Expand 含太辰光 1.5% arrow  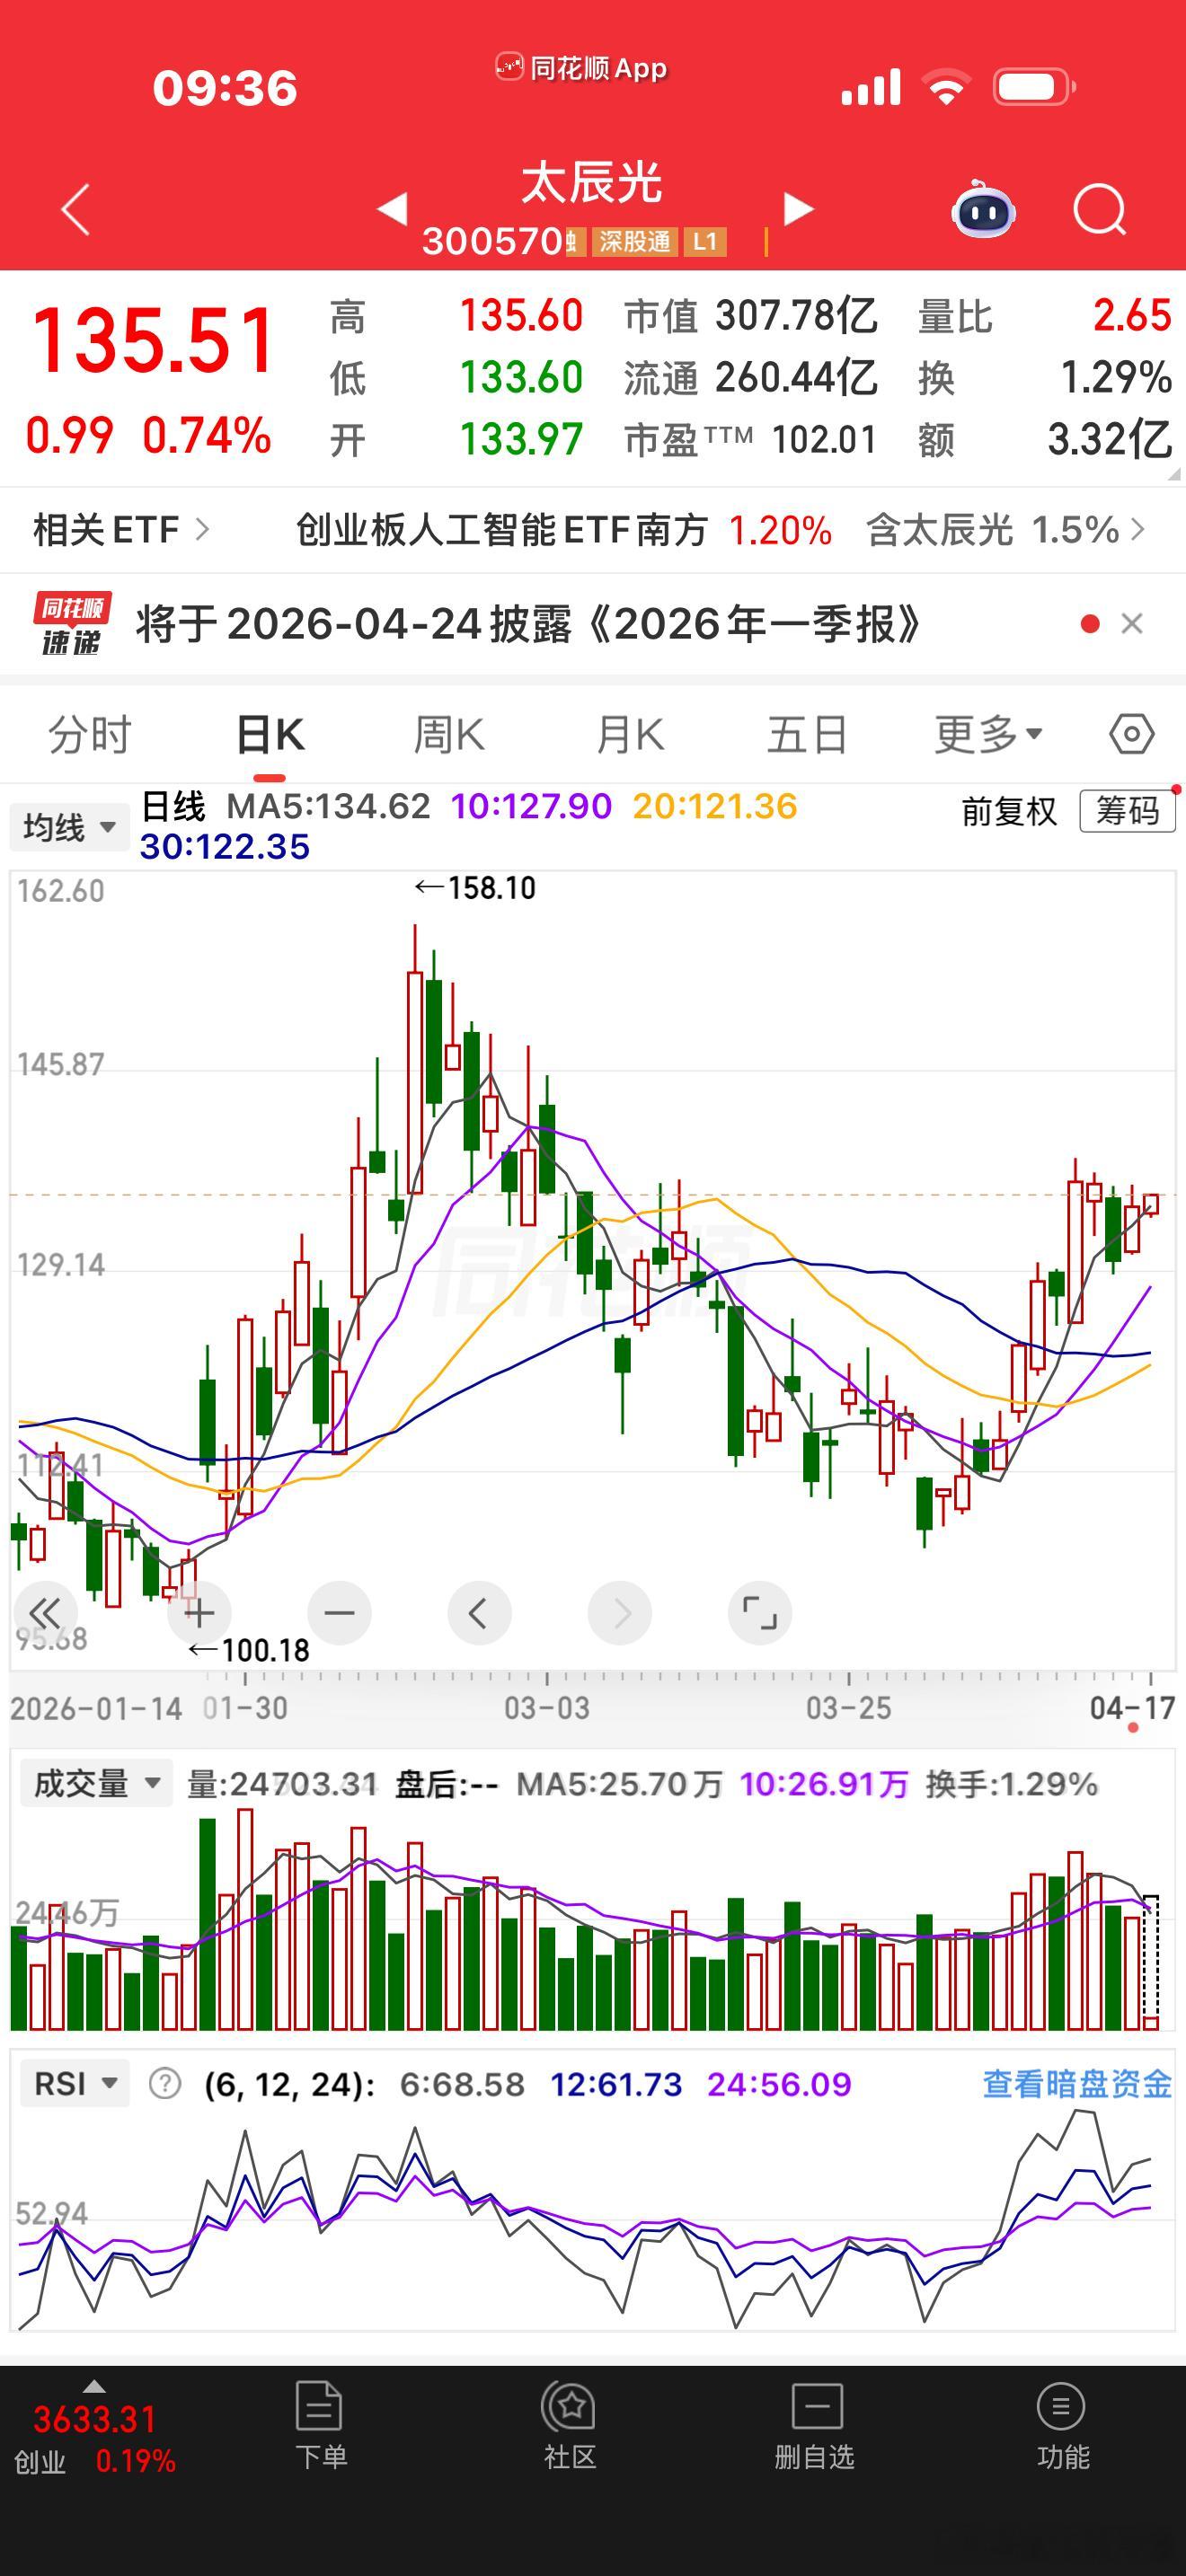click(x=1138, y=529)
